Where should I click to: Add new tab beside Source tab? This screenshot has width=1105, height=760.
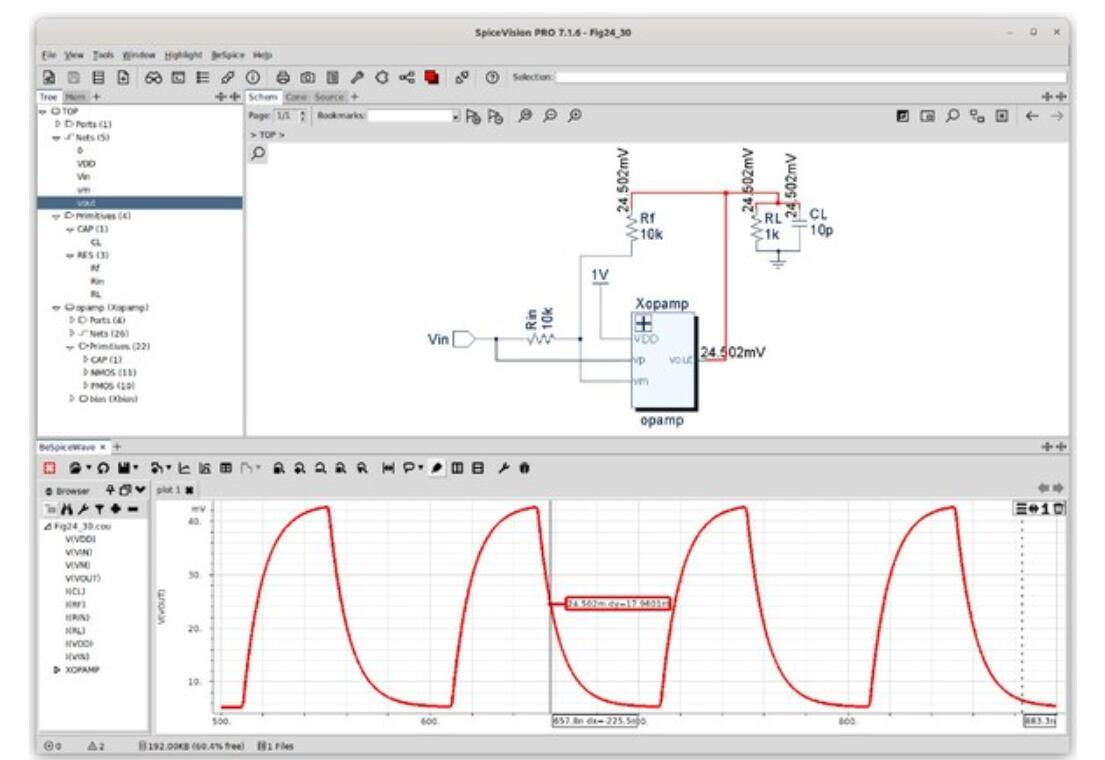(x=354, y=97)
